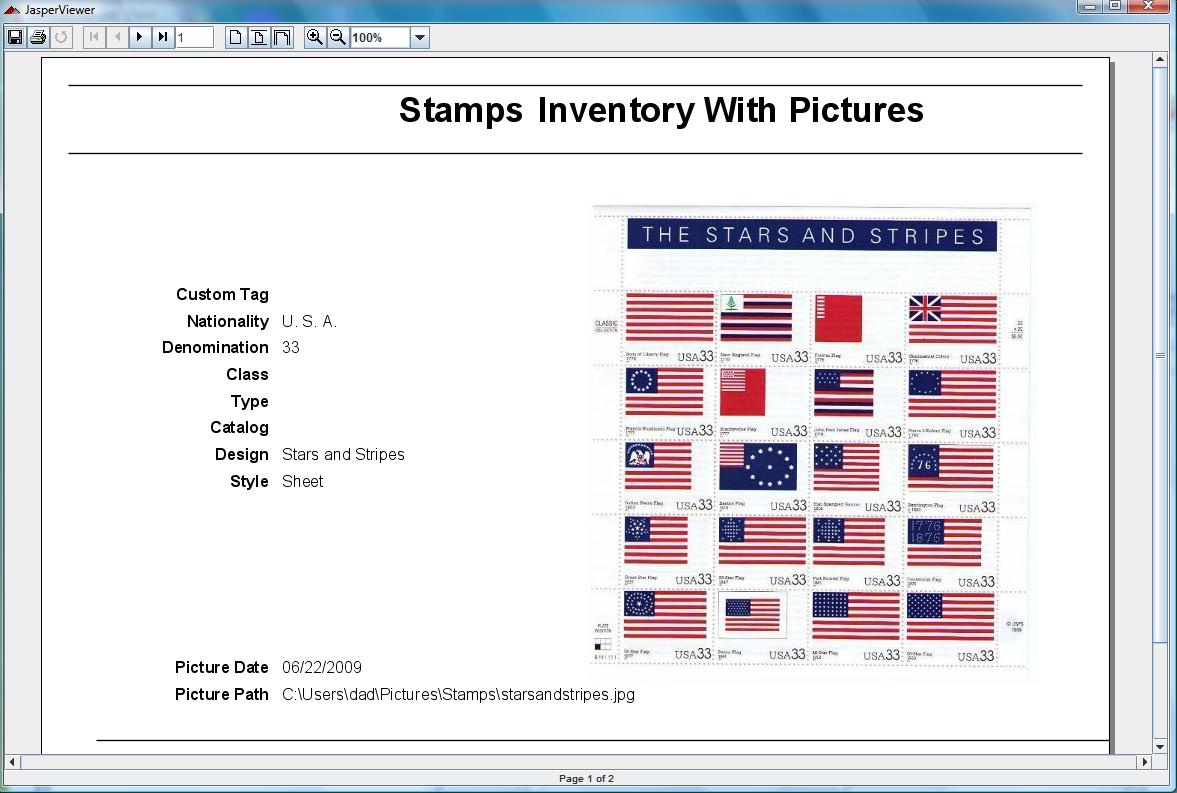The image size is (1177, 793).
Task: Zoom out of the report
Action: point(337,37)
